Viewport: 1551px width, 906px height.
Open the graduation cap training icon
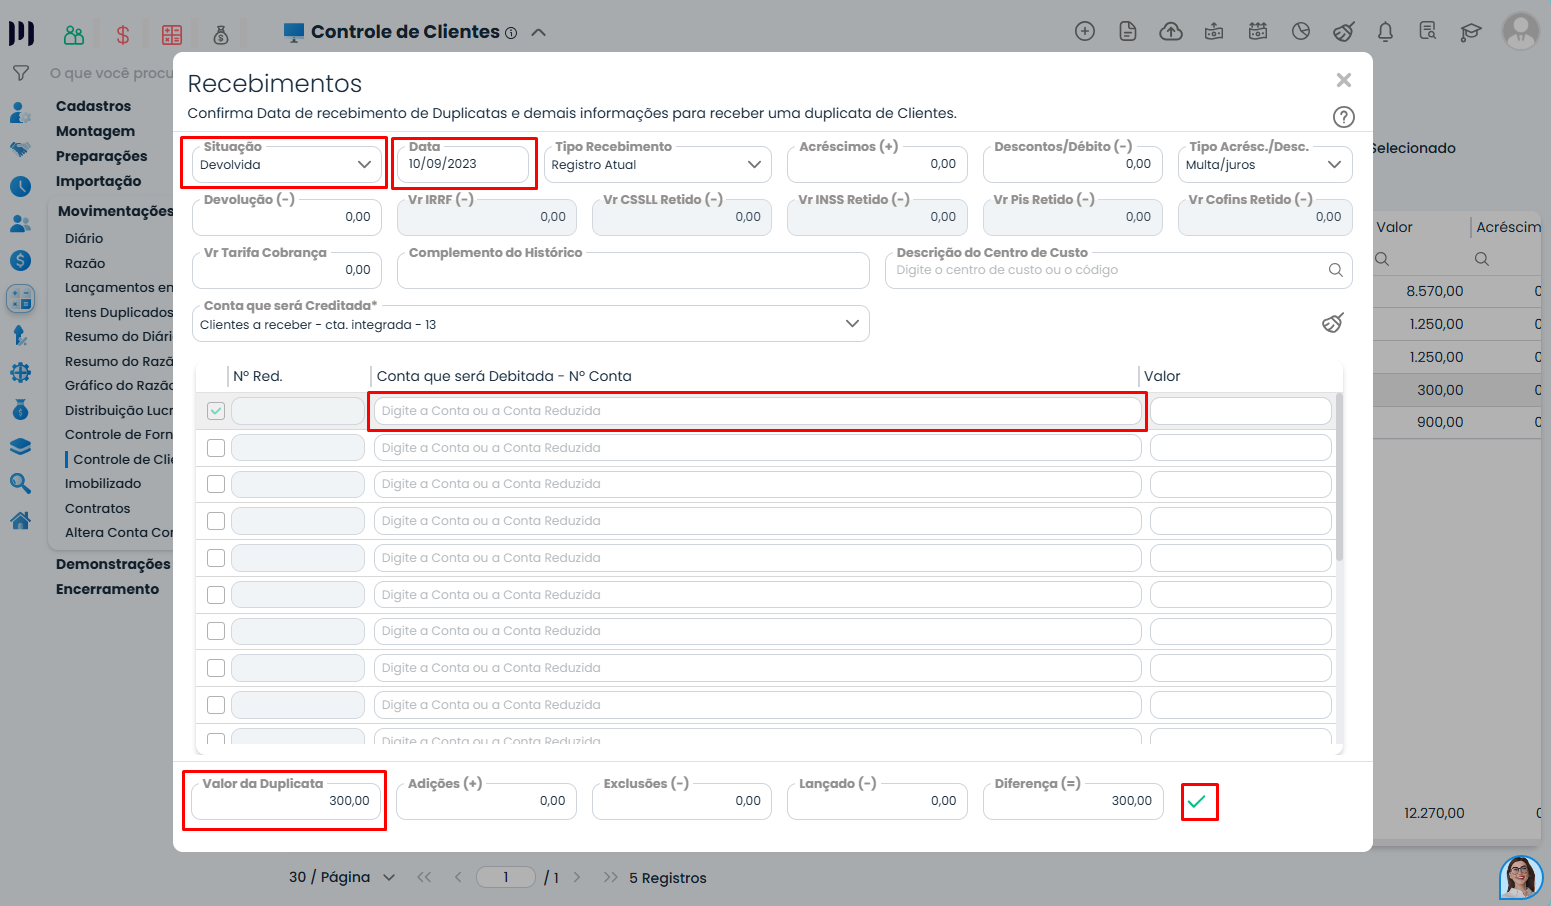[x=1470, y=32]
